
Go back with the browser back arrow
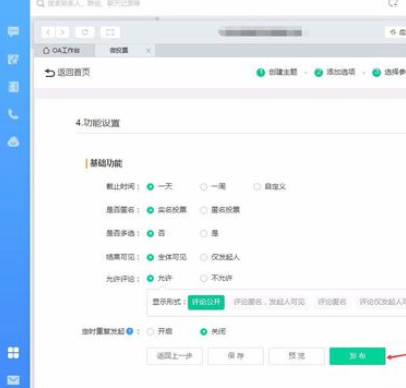click(x=48, y=32)
